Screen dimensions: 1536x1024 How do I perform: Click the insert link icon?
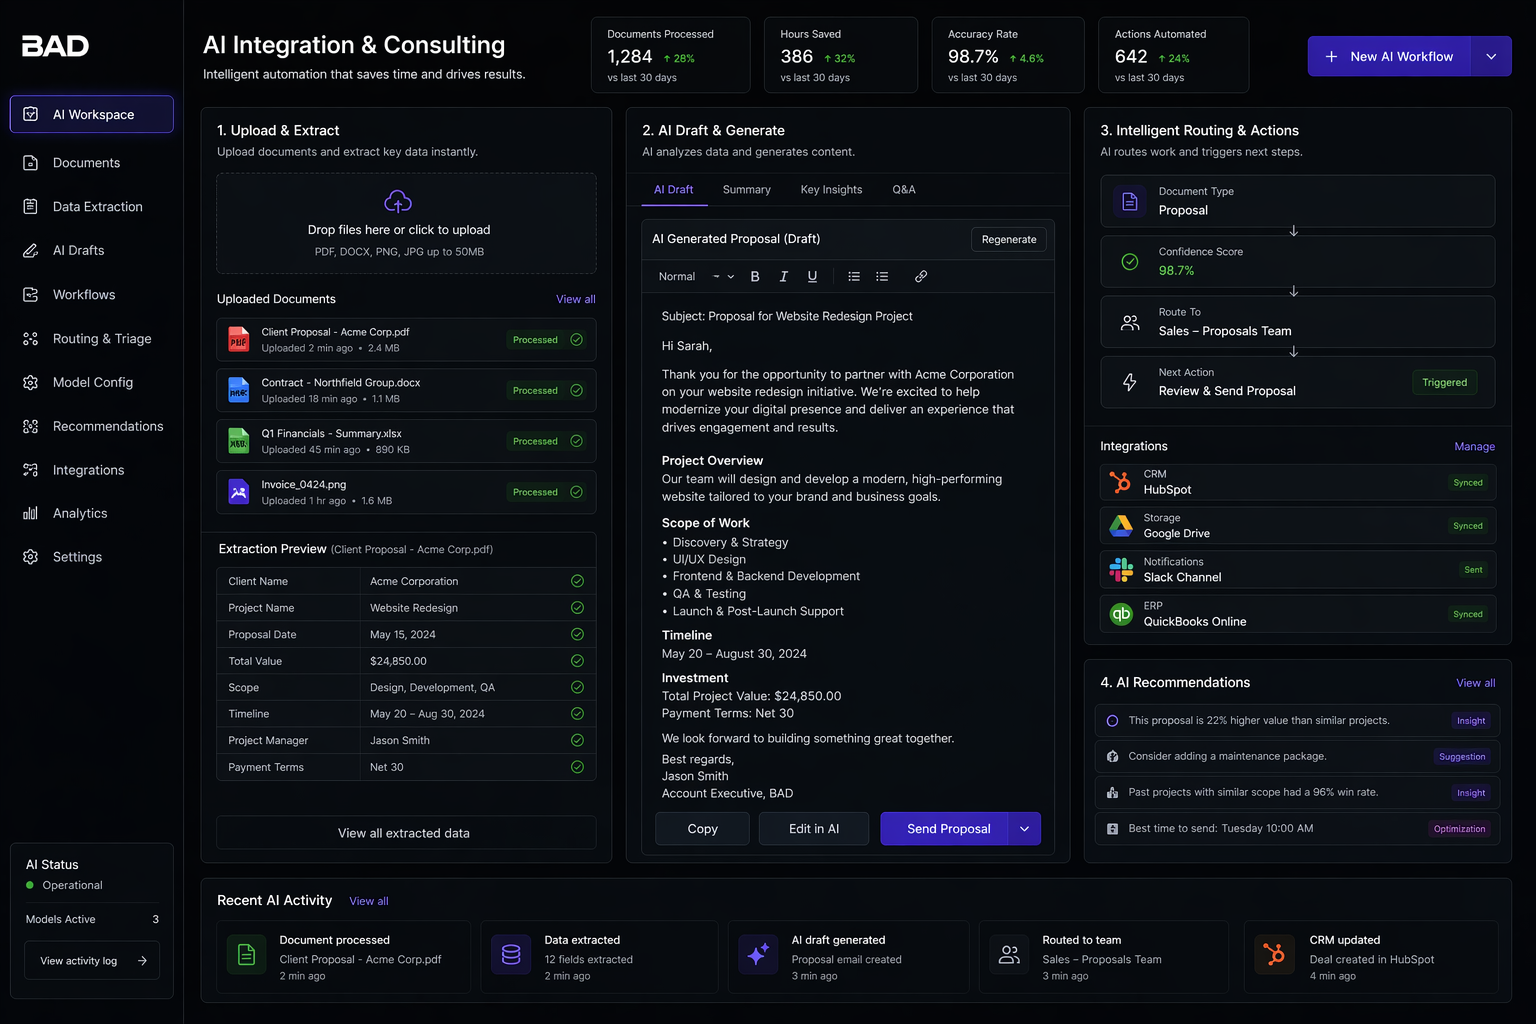pyautogui.click(x=921, y=277)
